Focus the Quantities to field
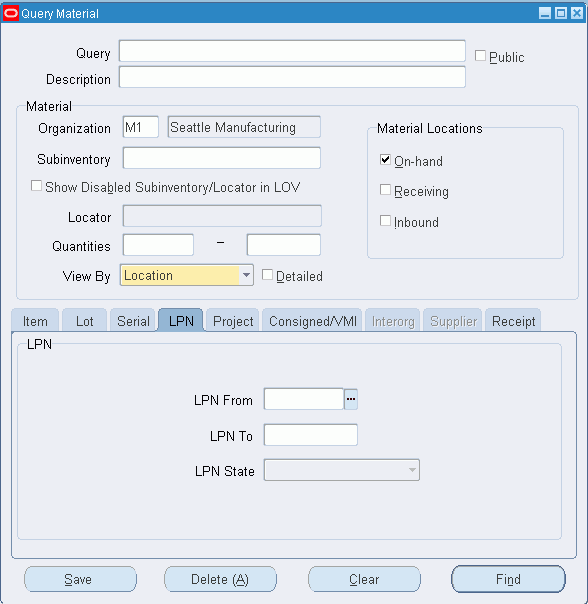 click(x=284, y=245)
